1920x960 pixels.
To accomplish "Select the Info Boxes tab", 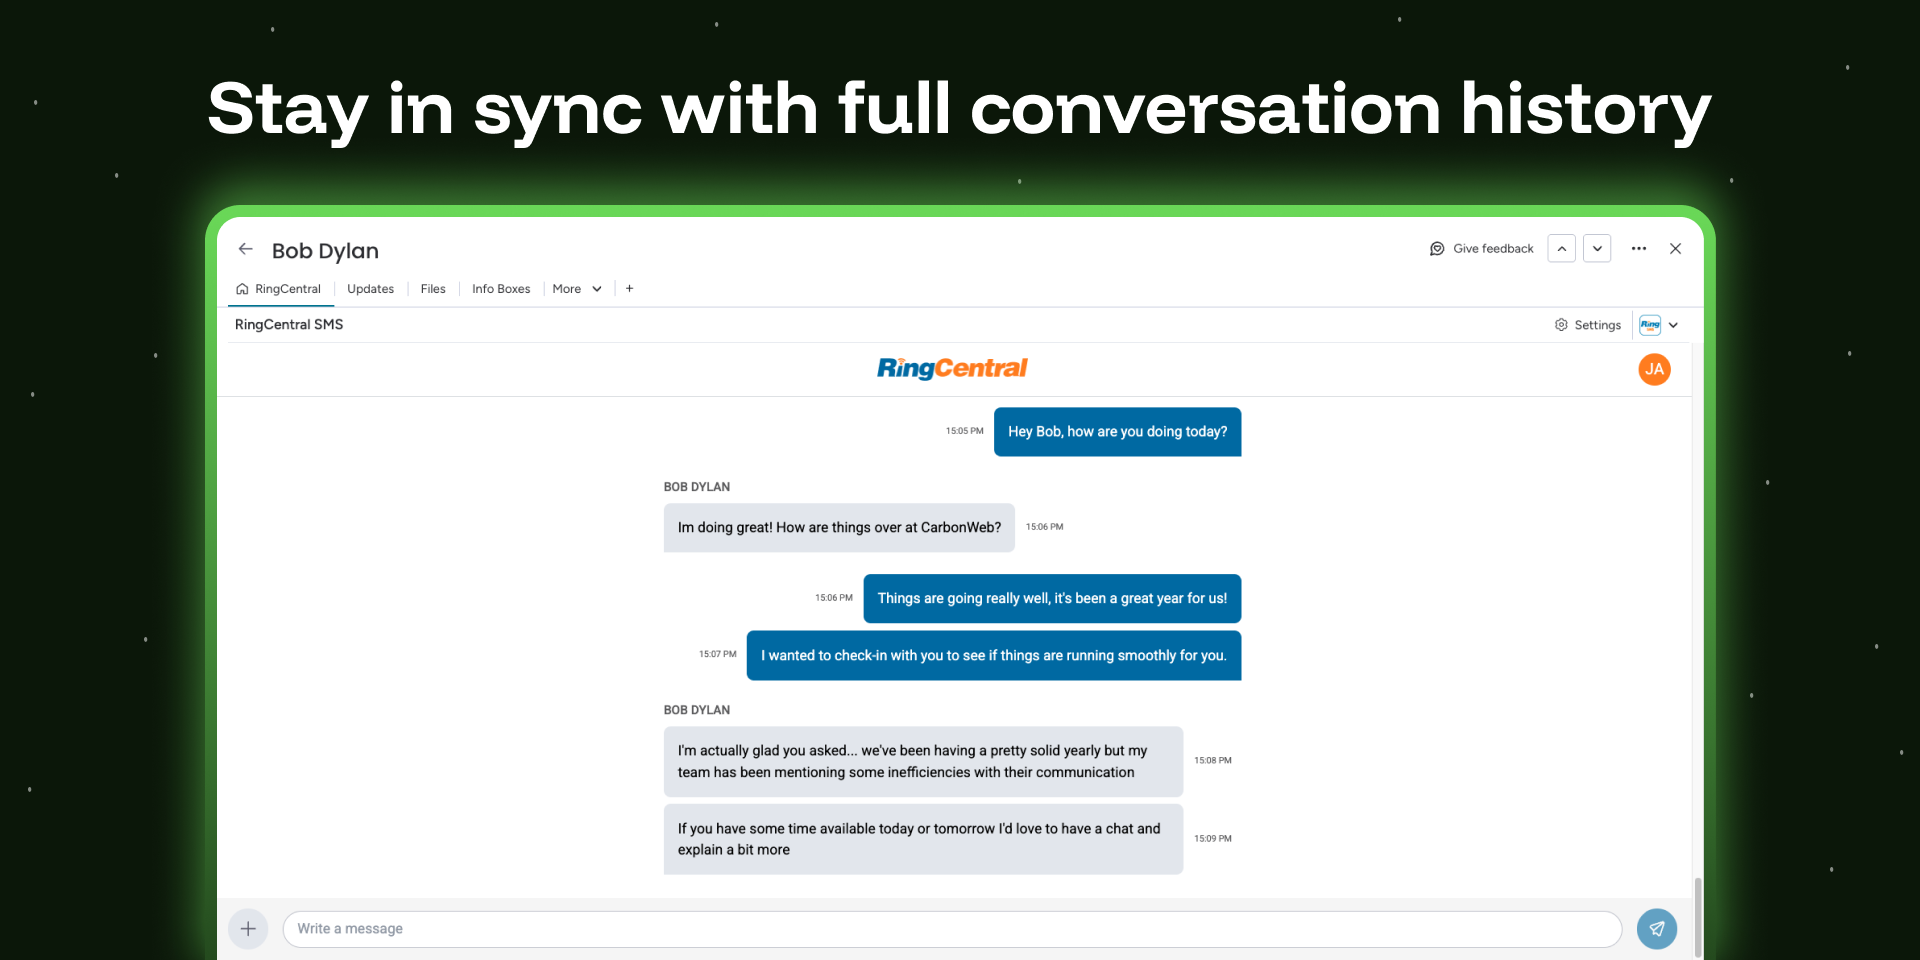I will 501,289.
